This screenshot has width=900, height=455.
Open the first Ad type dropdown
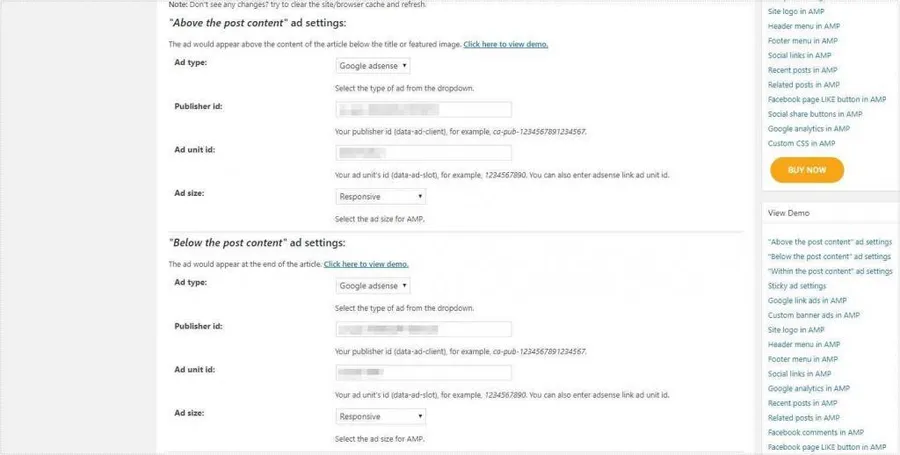click(373, 66)
